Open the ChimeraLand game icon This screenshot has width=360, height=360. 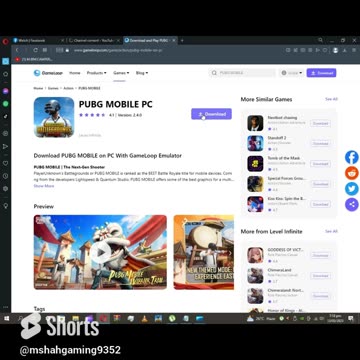click(x=255, y=276)
